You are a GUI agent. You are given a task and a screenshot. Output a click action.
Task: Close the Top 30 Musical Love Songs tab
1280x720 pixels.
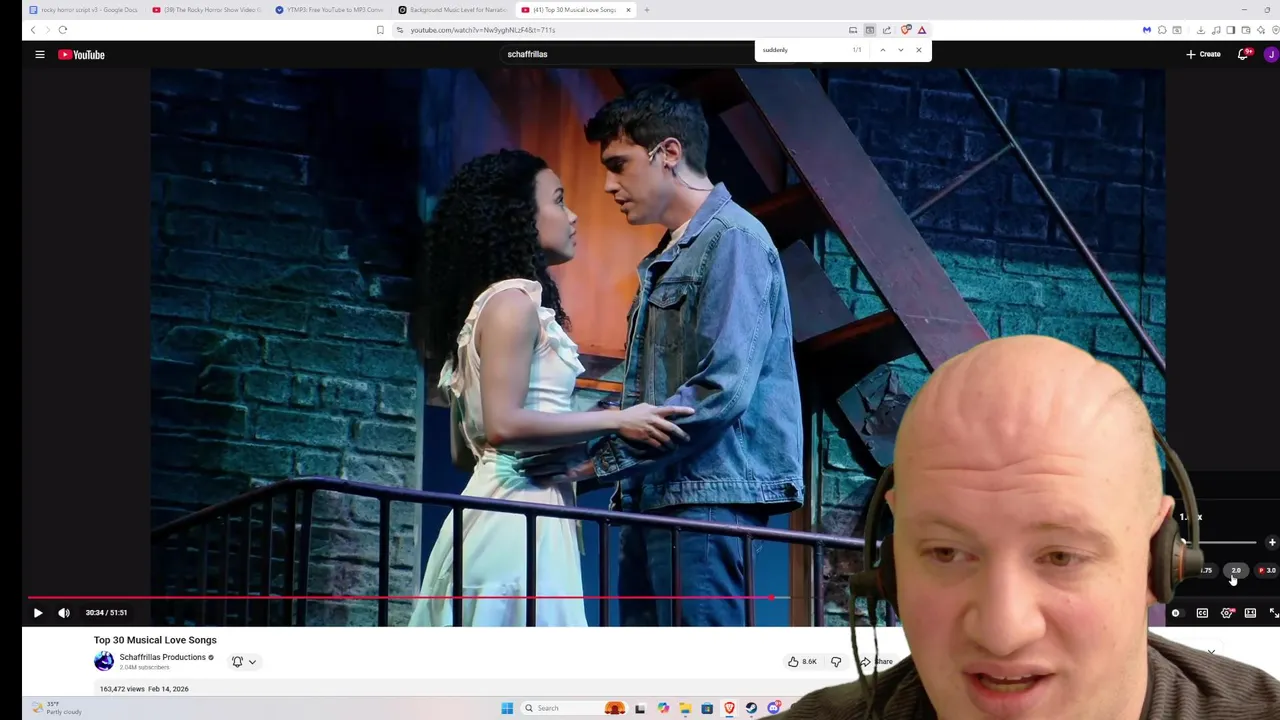point(628,10)
